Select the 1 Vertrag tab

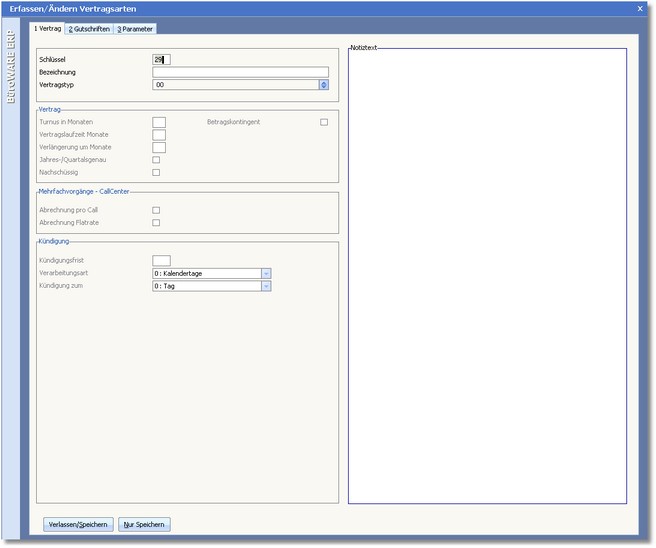[47, 28]
